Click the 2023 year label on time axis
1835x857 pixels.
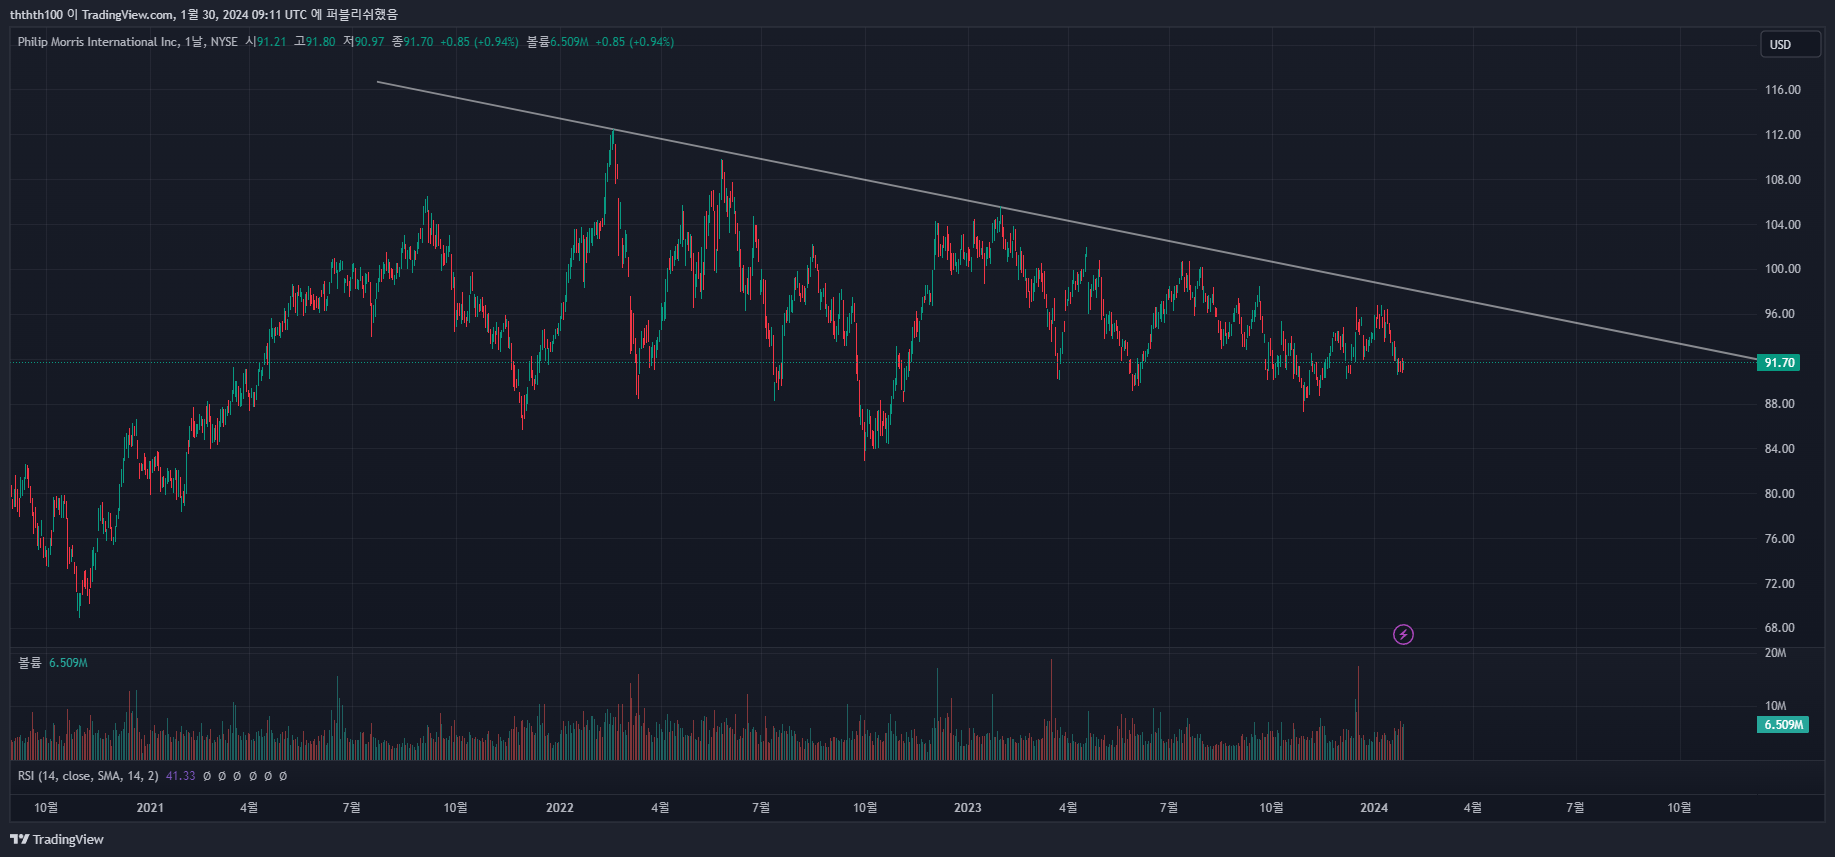(968, 808)
